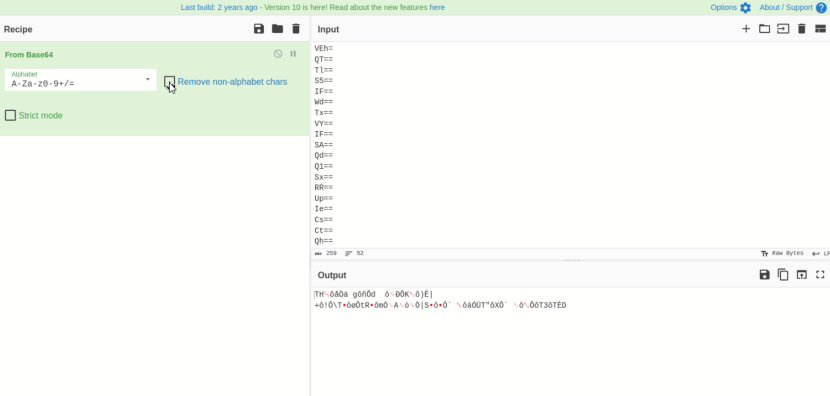Change end-of-line sequence LF

[821, 254]
